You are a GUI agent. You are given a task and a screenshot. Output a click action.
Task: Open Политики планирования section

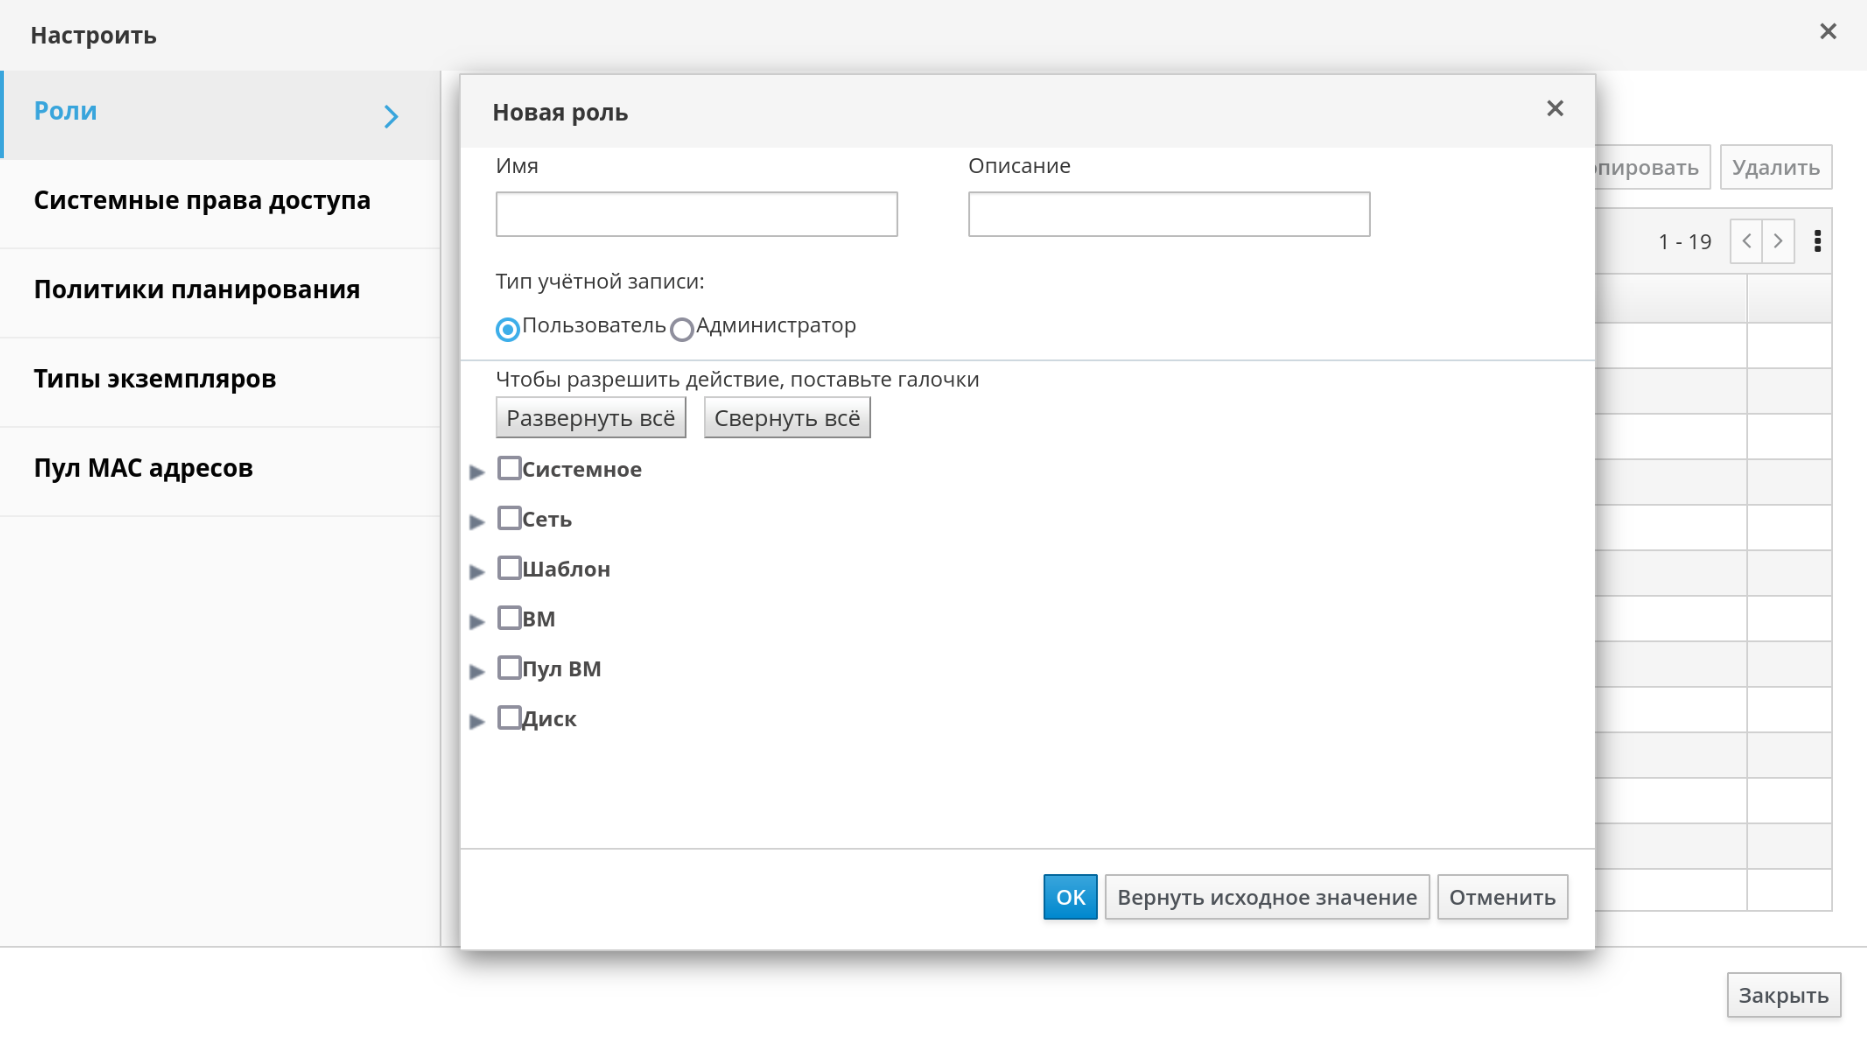click(197, 290)
